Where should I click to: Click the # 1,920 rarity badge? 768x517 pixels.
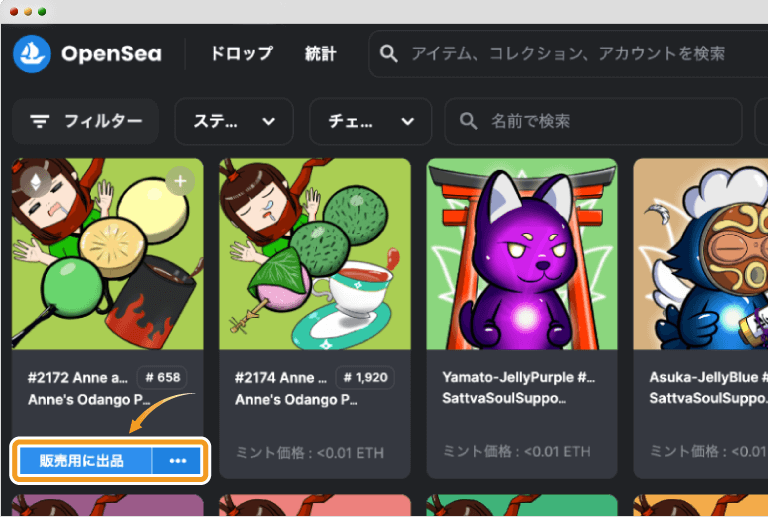(365, 377)
